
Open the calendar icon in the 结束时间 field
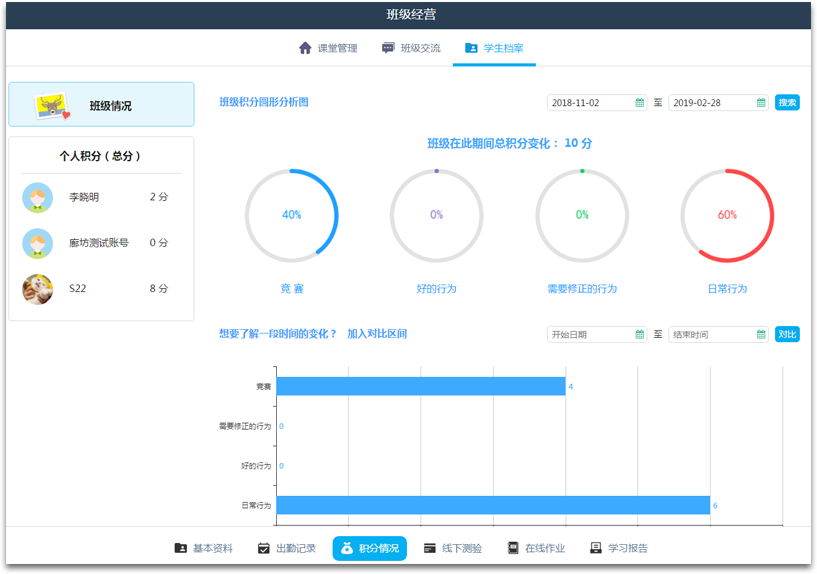click(x=761, y=334)
